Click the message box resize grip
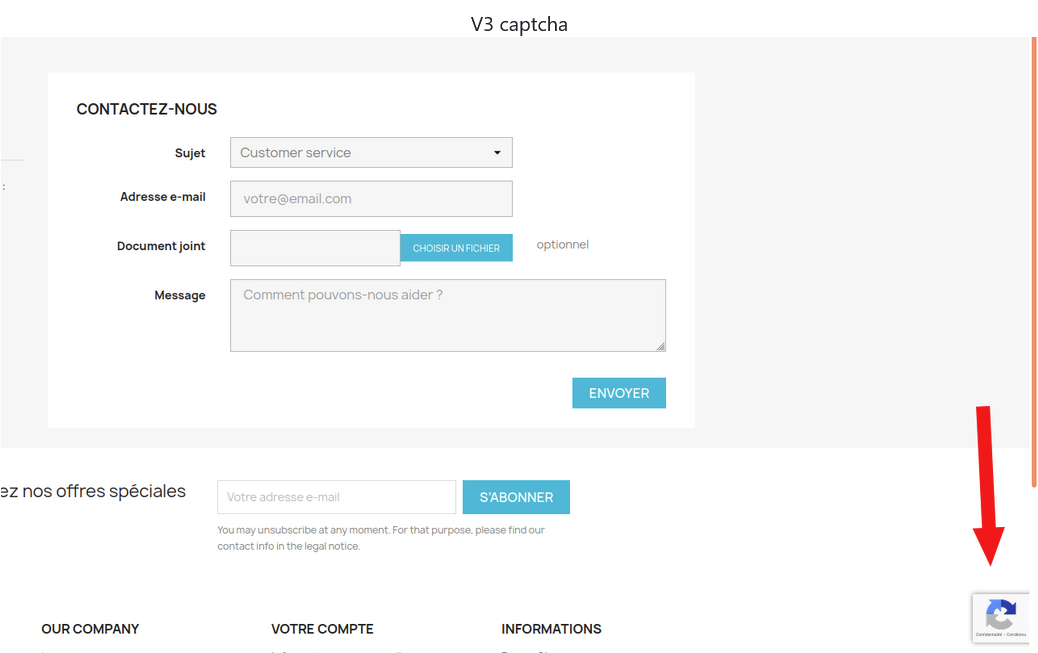 [x=660, y=346]
